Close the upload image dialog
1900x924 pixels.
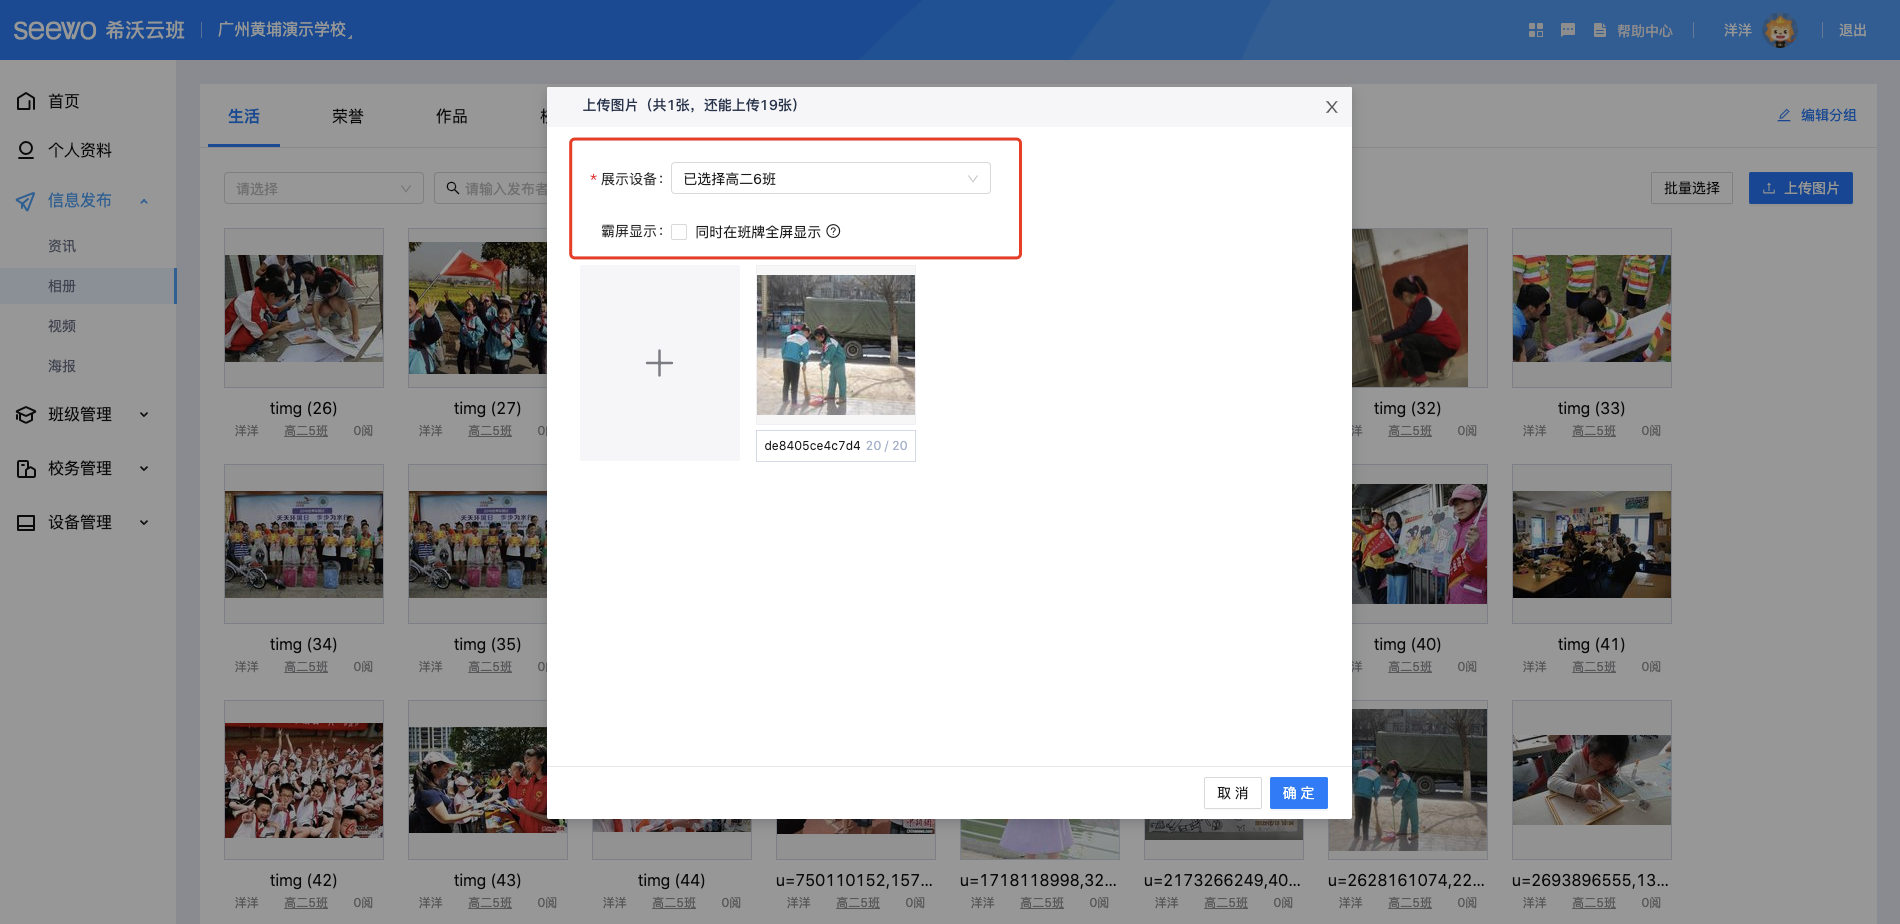[x=1331, y=107]
